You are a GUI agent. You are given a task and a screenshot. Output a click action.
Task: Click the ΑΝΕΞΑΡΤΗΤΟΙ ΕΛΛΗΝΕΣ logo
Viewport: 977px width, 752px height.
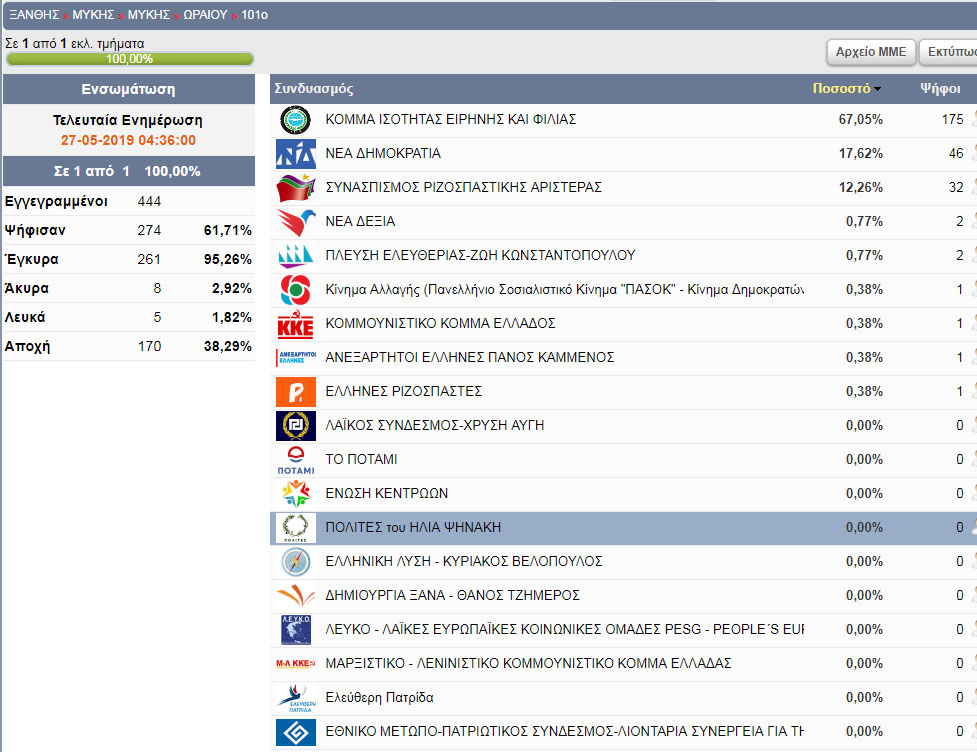(295, 358)
